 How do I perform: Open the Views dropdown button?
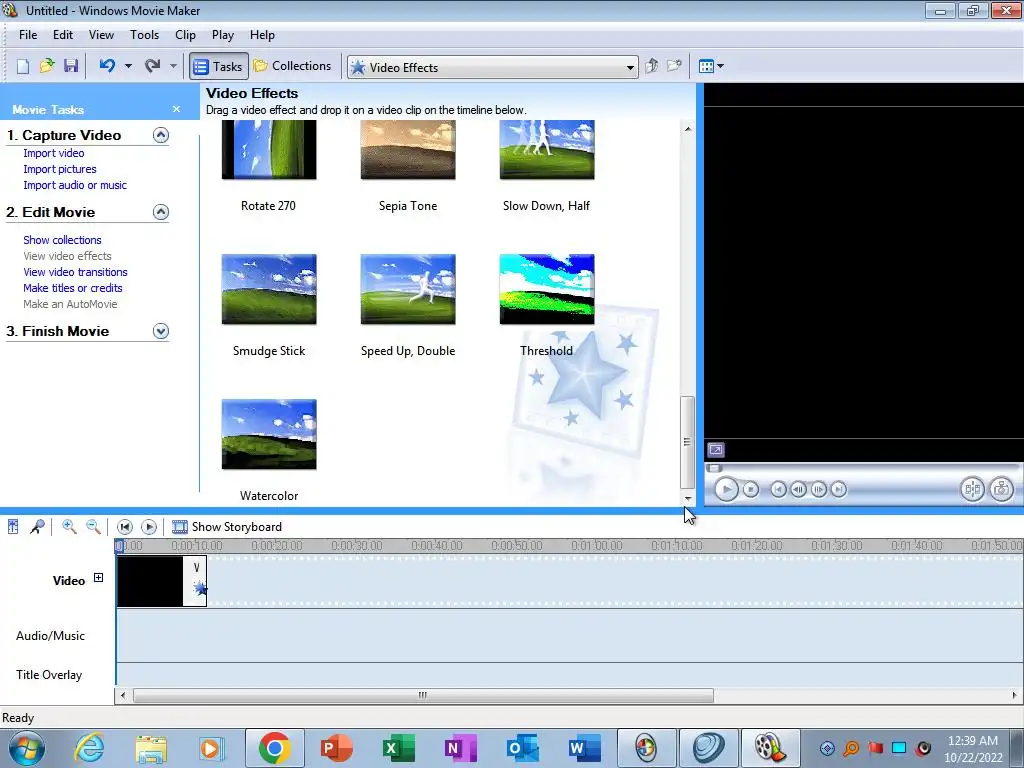[711, 66]
